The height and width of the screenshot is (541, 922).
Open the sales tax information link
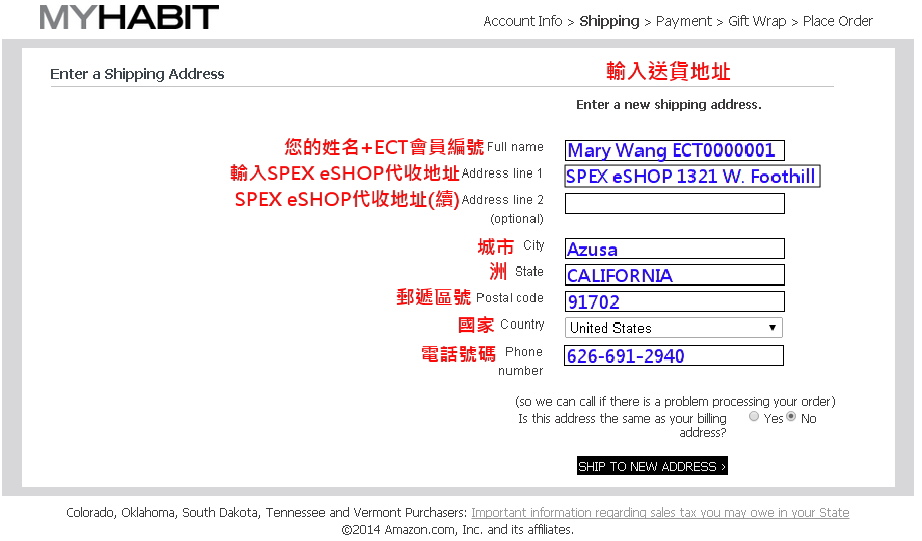(x=660, y=513)
